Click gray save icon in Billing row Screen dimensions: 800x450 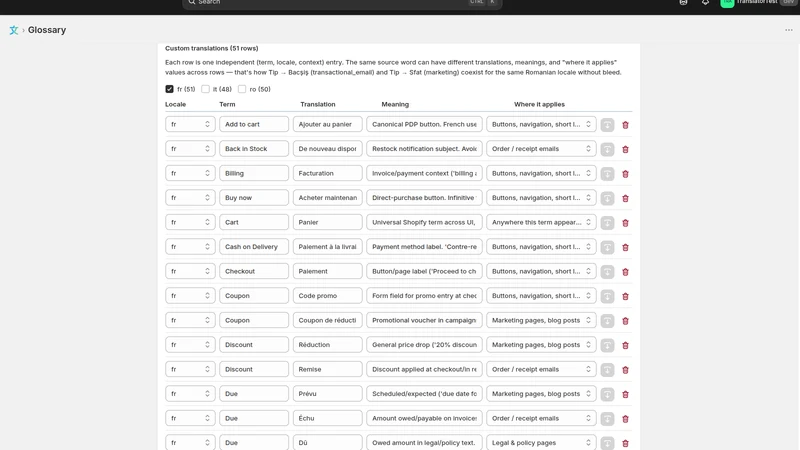click(607, 174)
